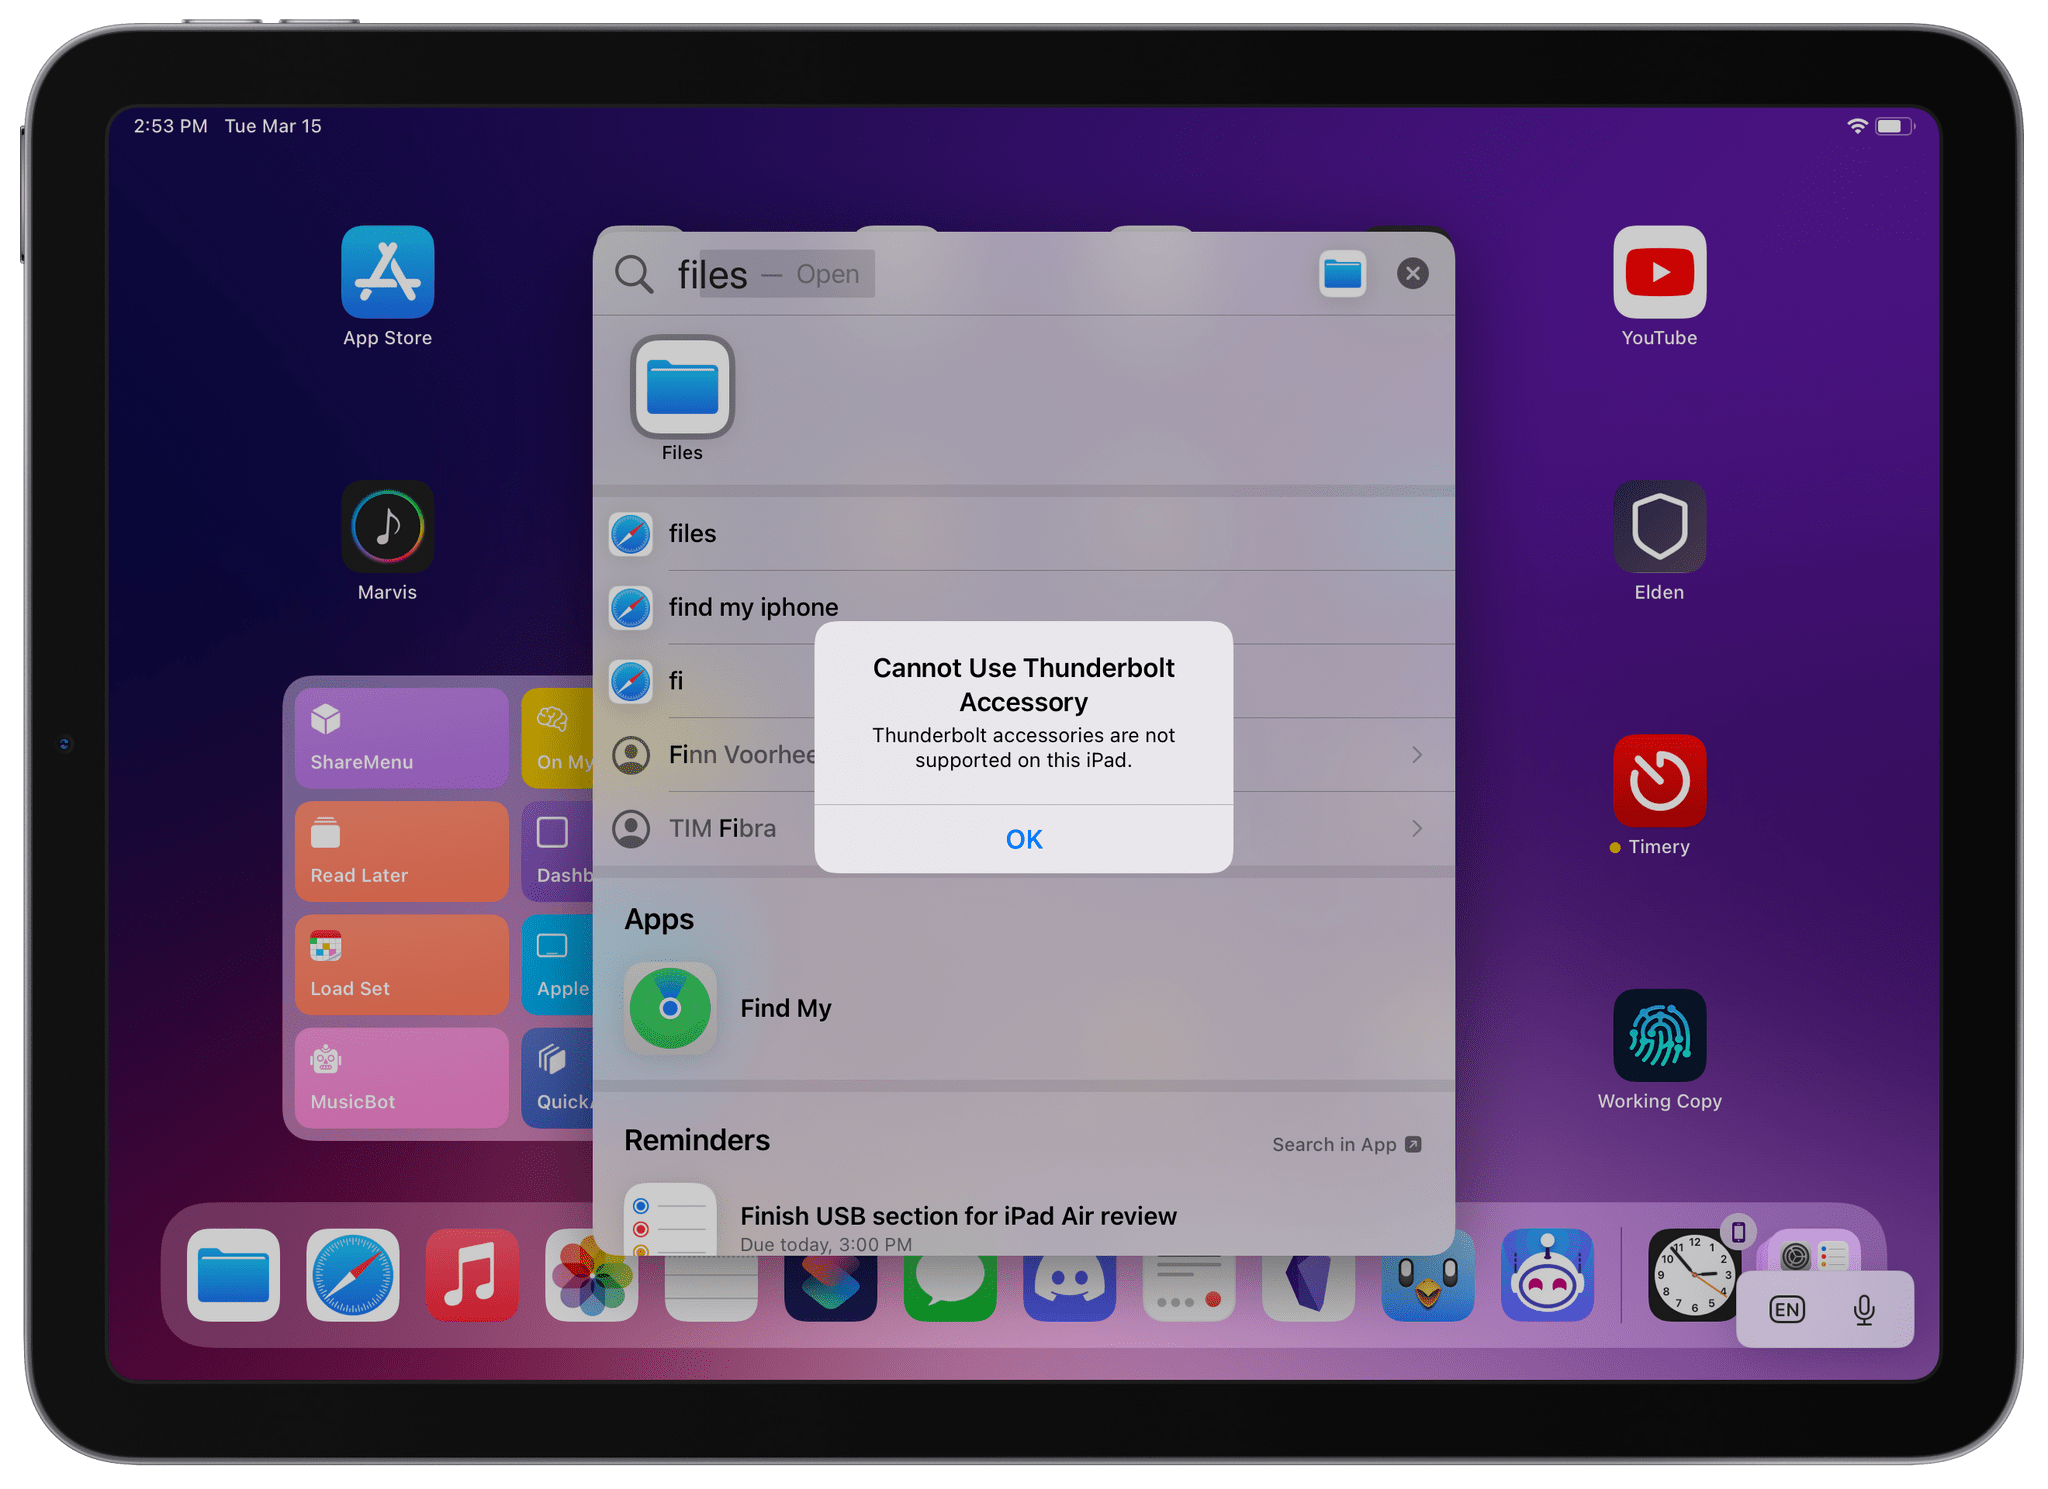Click the Files icon in search bar
Viewport: 2048px width, 1489px height.
click(1342, 273)
